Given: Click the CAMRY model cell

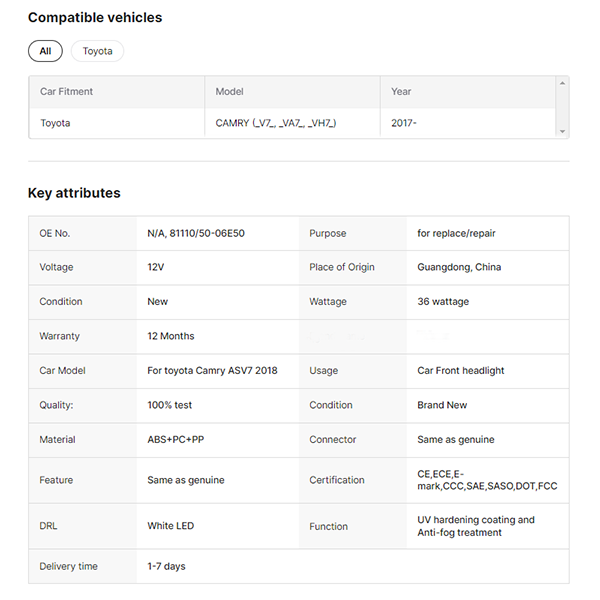Looking at the screenshot, I should (x=276, y=123).
